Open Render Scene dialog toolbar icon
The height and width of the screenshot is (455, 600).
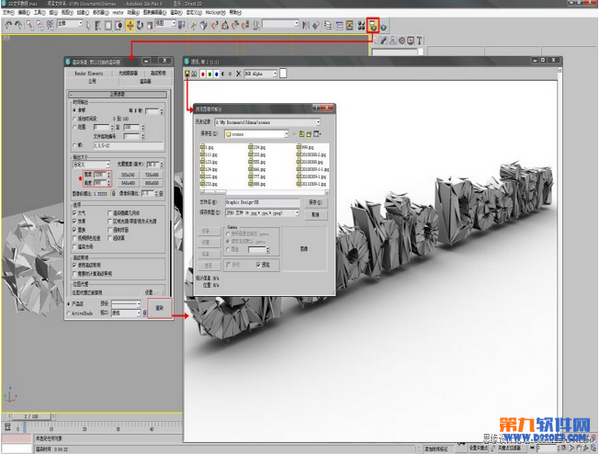373,26
